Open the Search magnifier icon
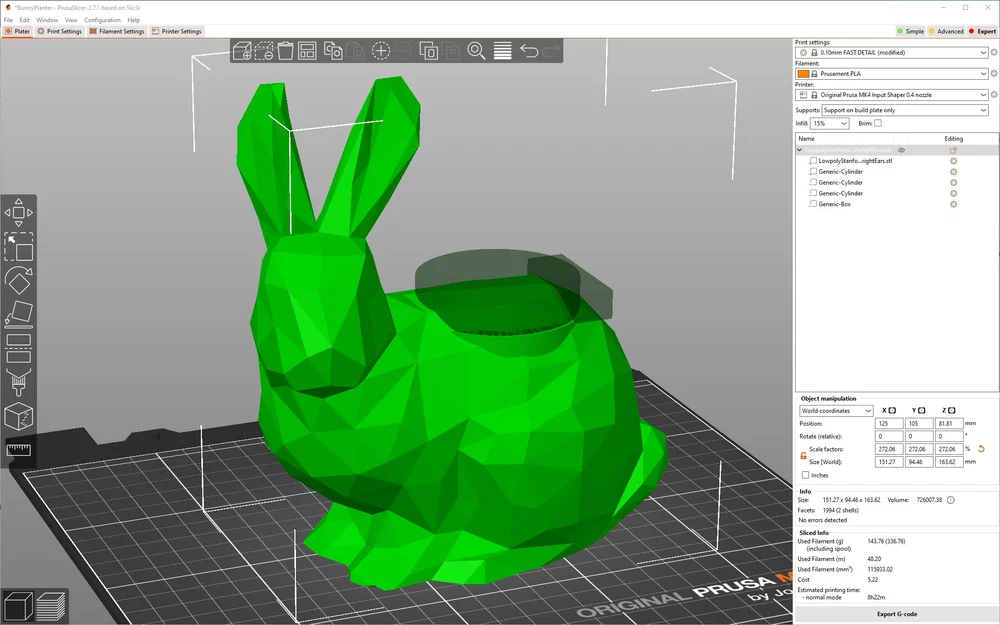The height and width of the screenshot is (625, 1000). [x=477, y=52]
